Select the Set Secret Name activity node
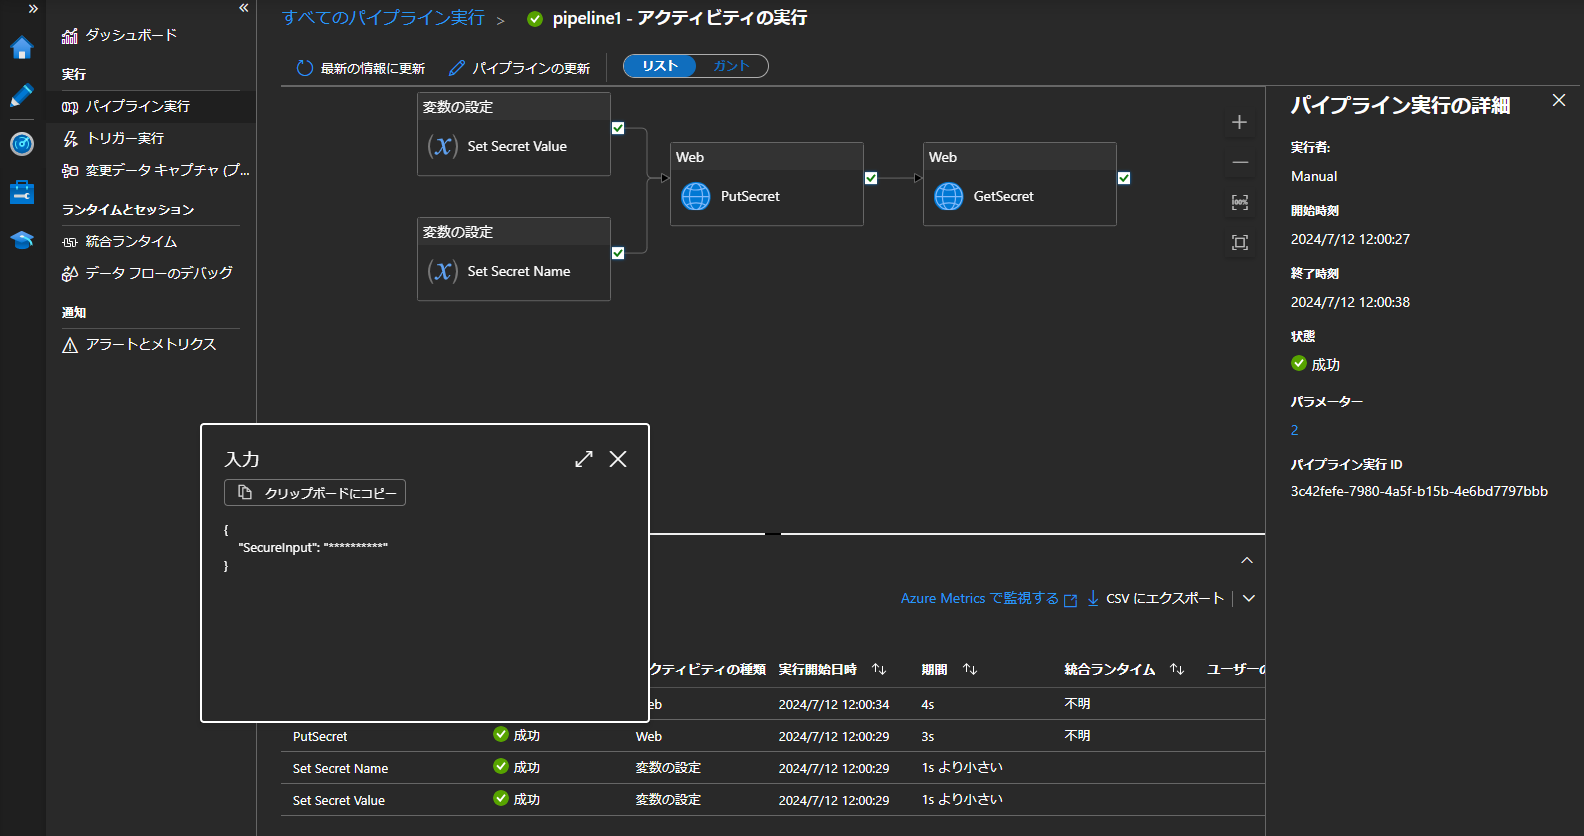 [514, 259]
